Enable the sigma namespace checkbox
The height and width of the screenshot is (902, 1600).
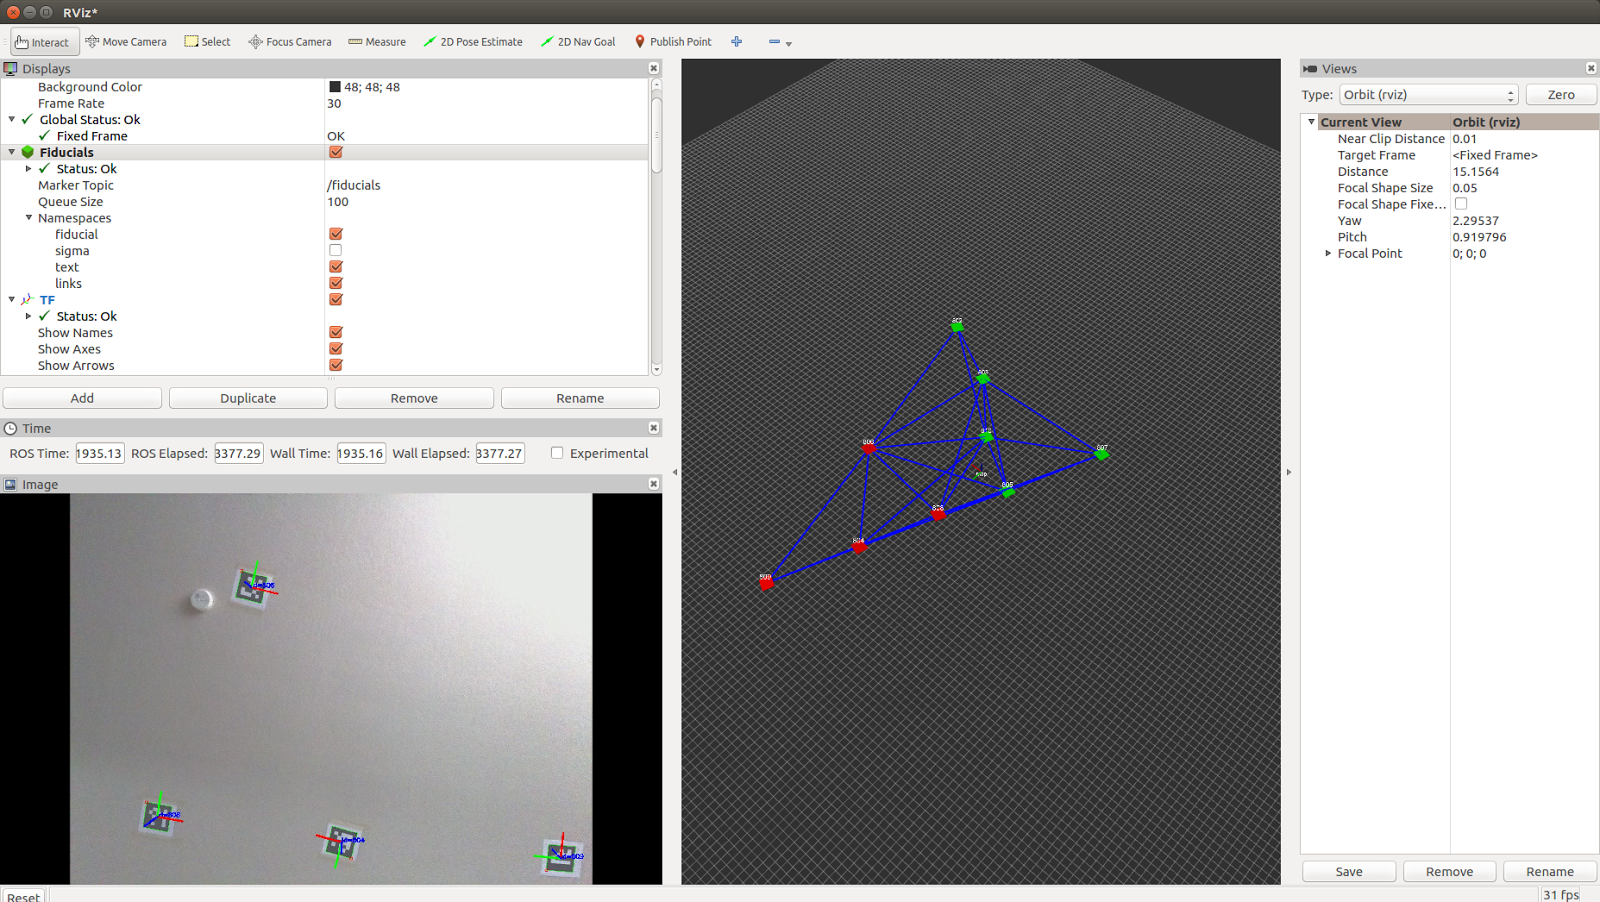pos(336,251)
